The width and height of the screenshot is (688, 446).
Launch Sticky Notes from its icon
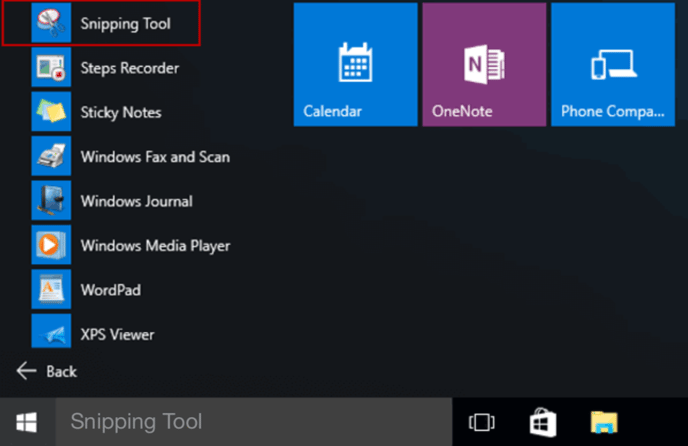coord(49,112)
